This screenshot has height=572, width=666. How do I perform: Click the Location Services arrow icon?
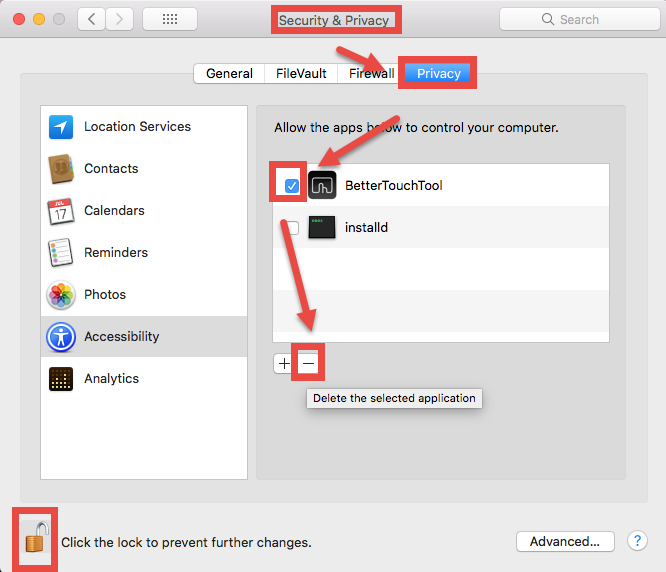[61, 127]
